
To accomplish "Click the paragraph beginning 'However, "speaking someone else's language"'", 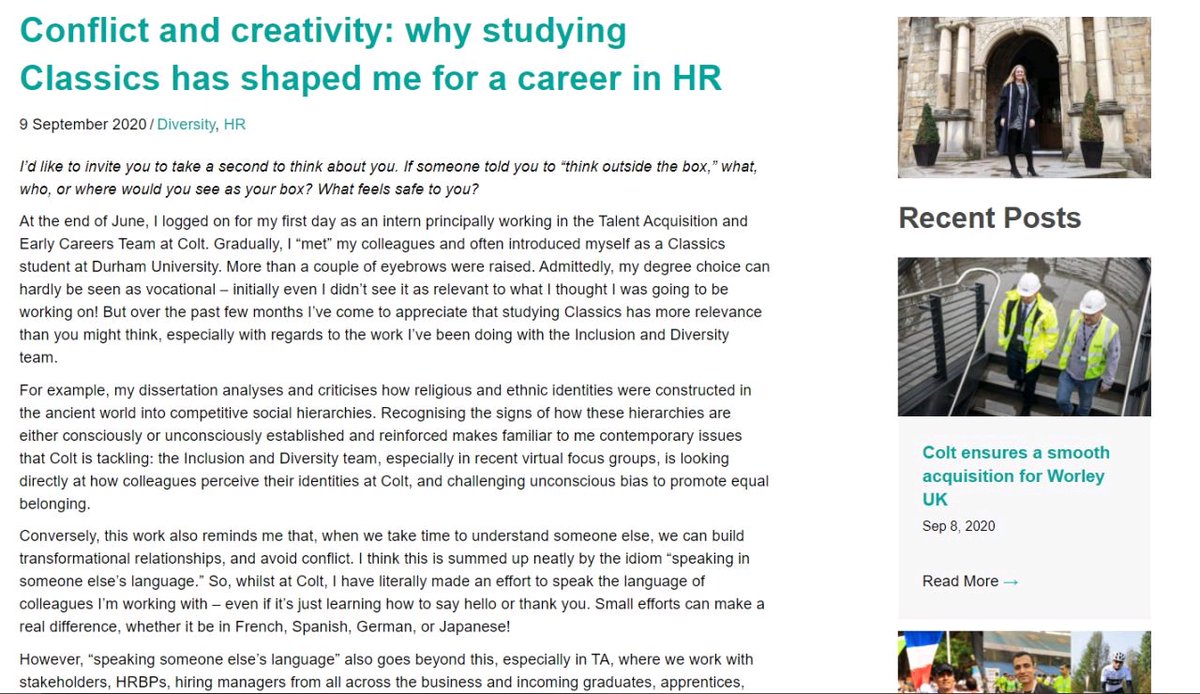I will pyautogui.click(x=387, y=671).
